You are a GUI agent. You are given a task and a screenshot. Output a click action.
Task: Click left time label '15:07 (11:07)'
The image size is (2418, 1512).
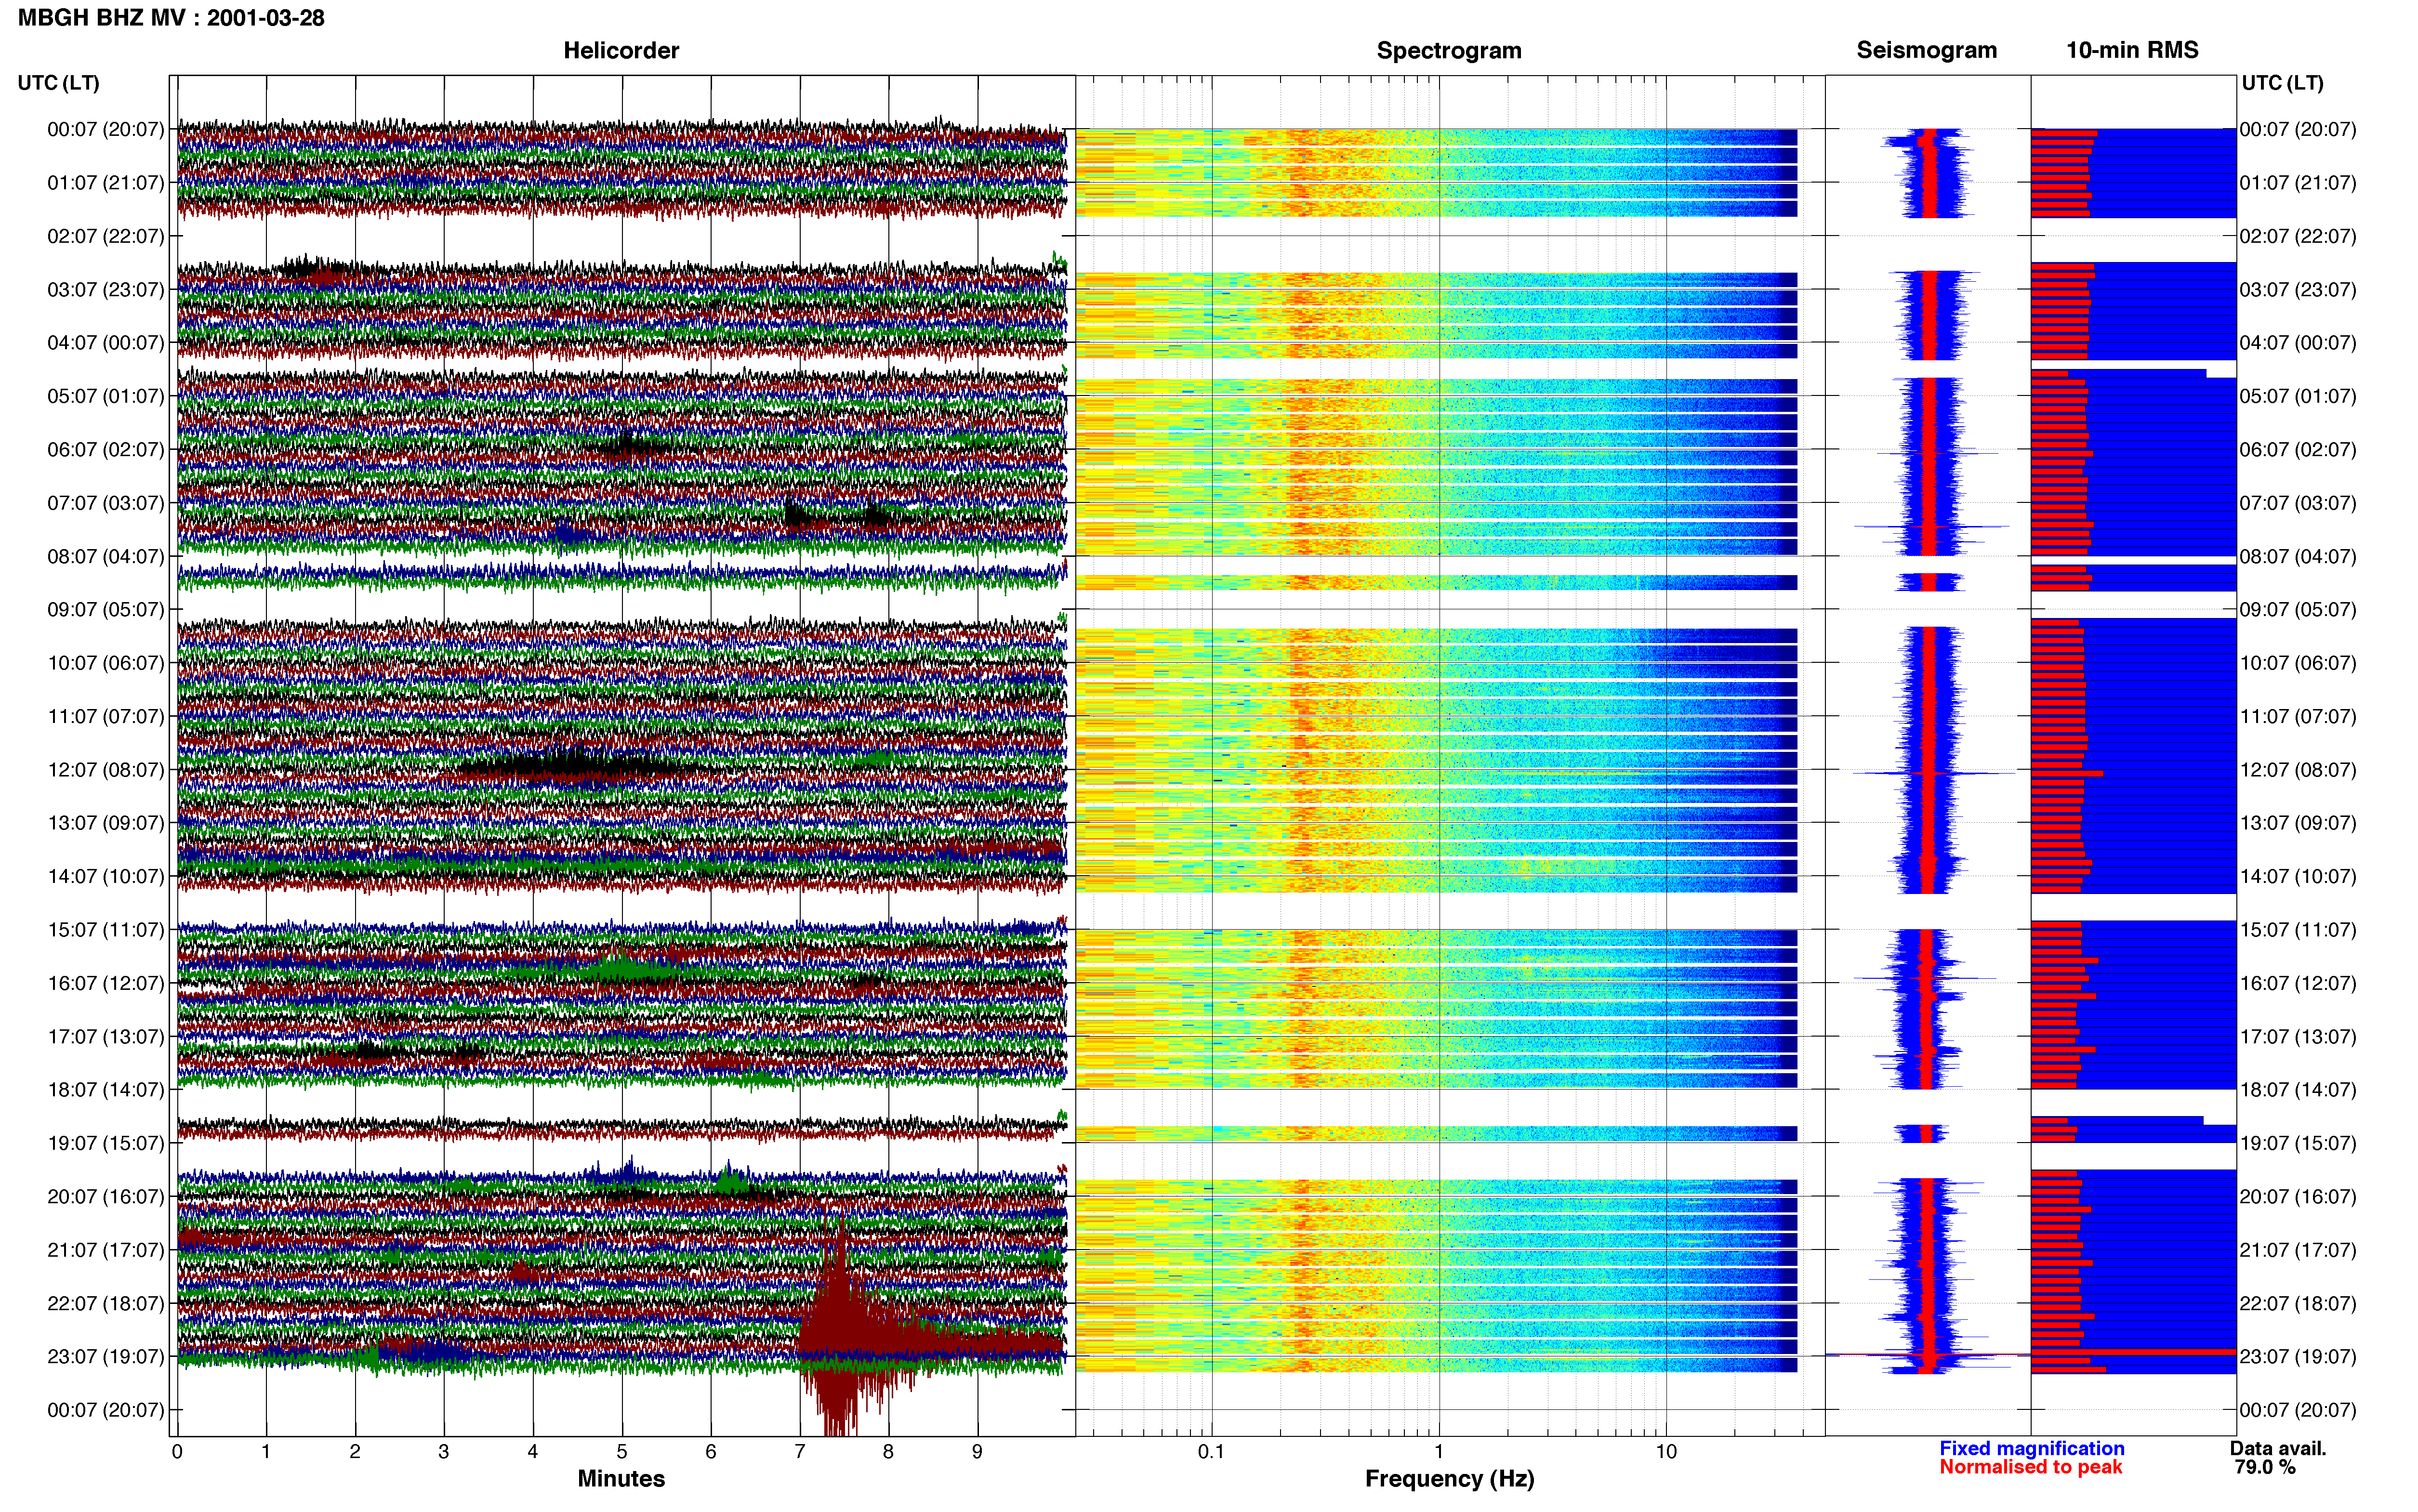pos(106,929)
